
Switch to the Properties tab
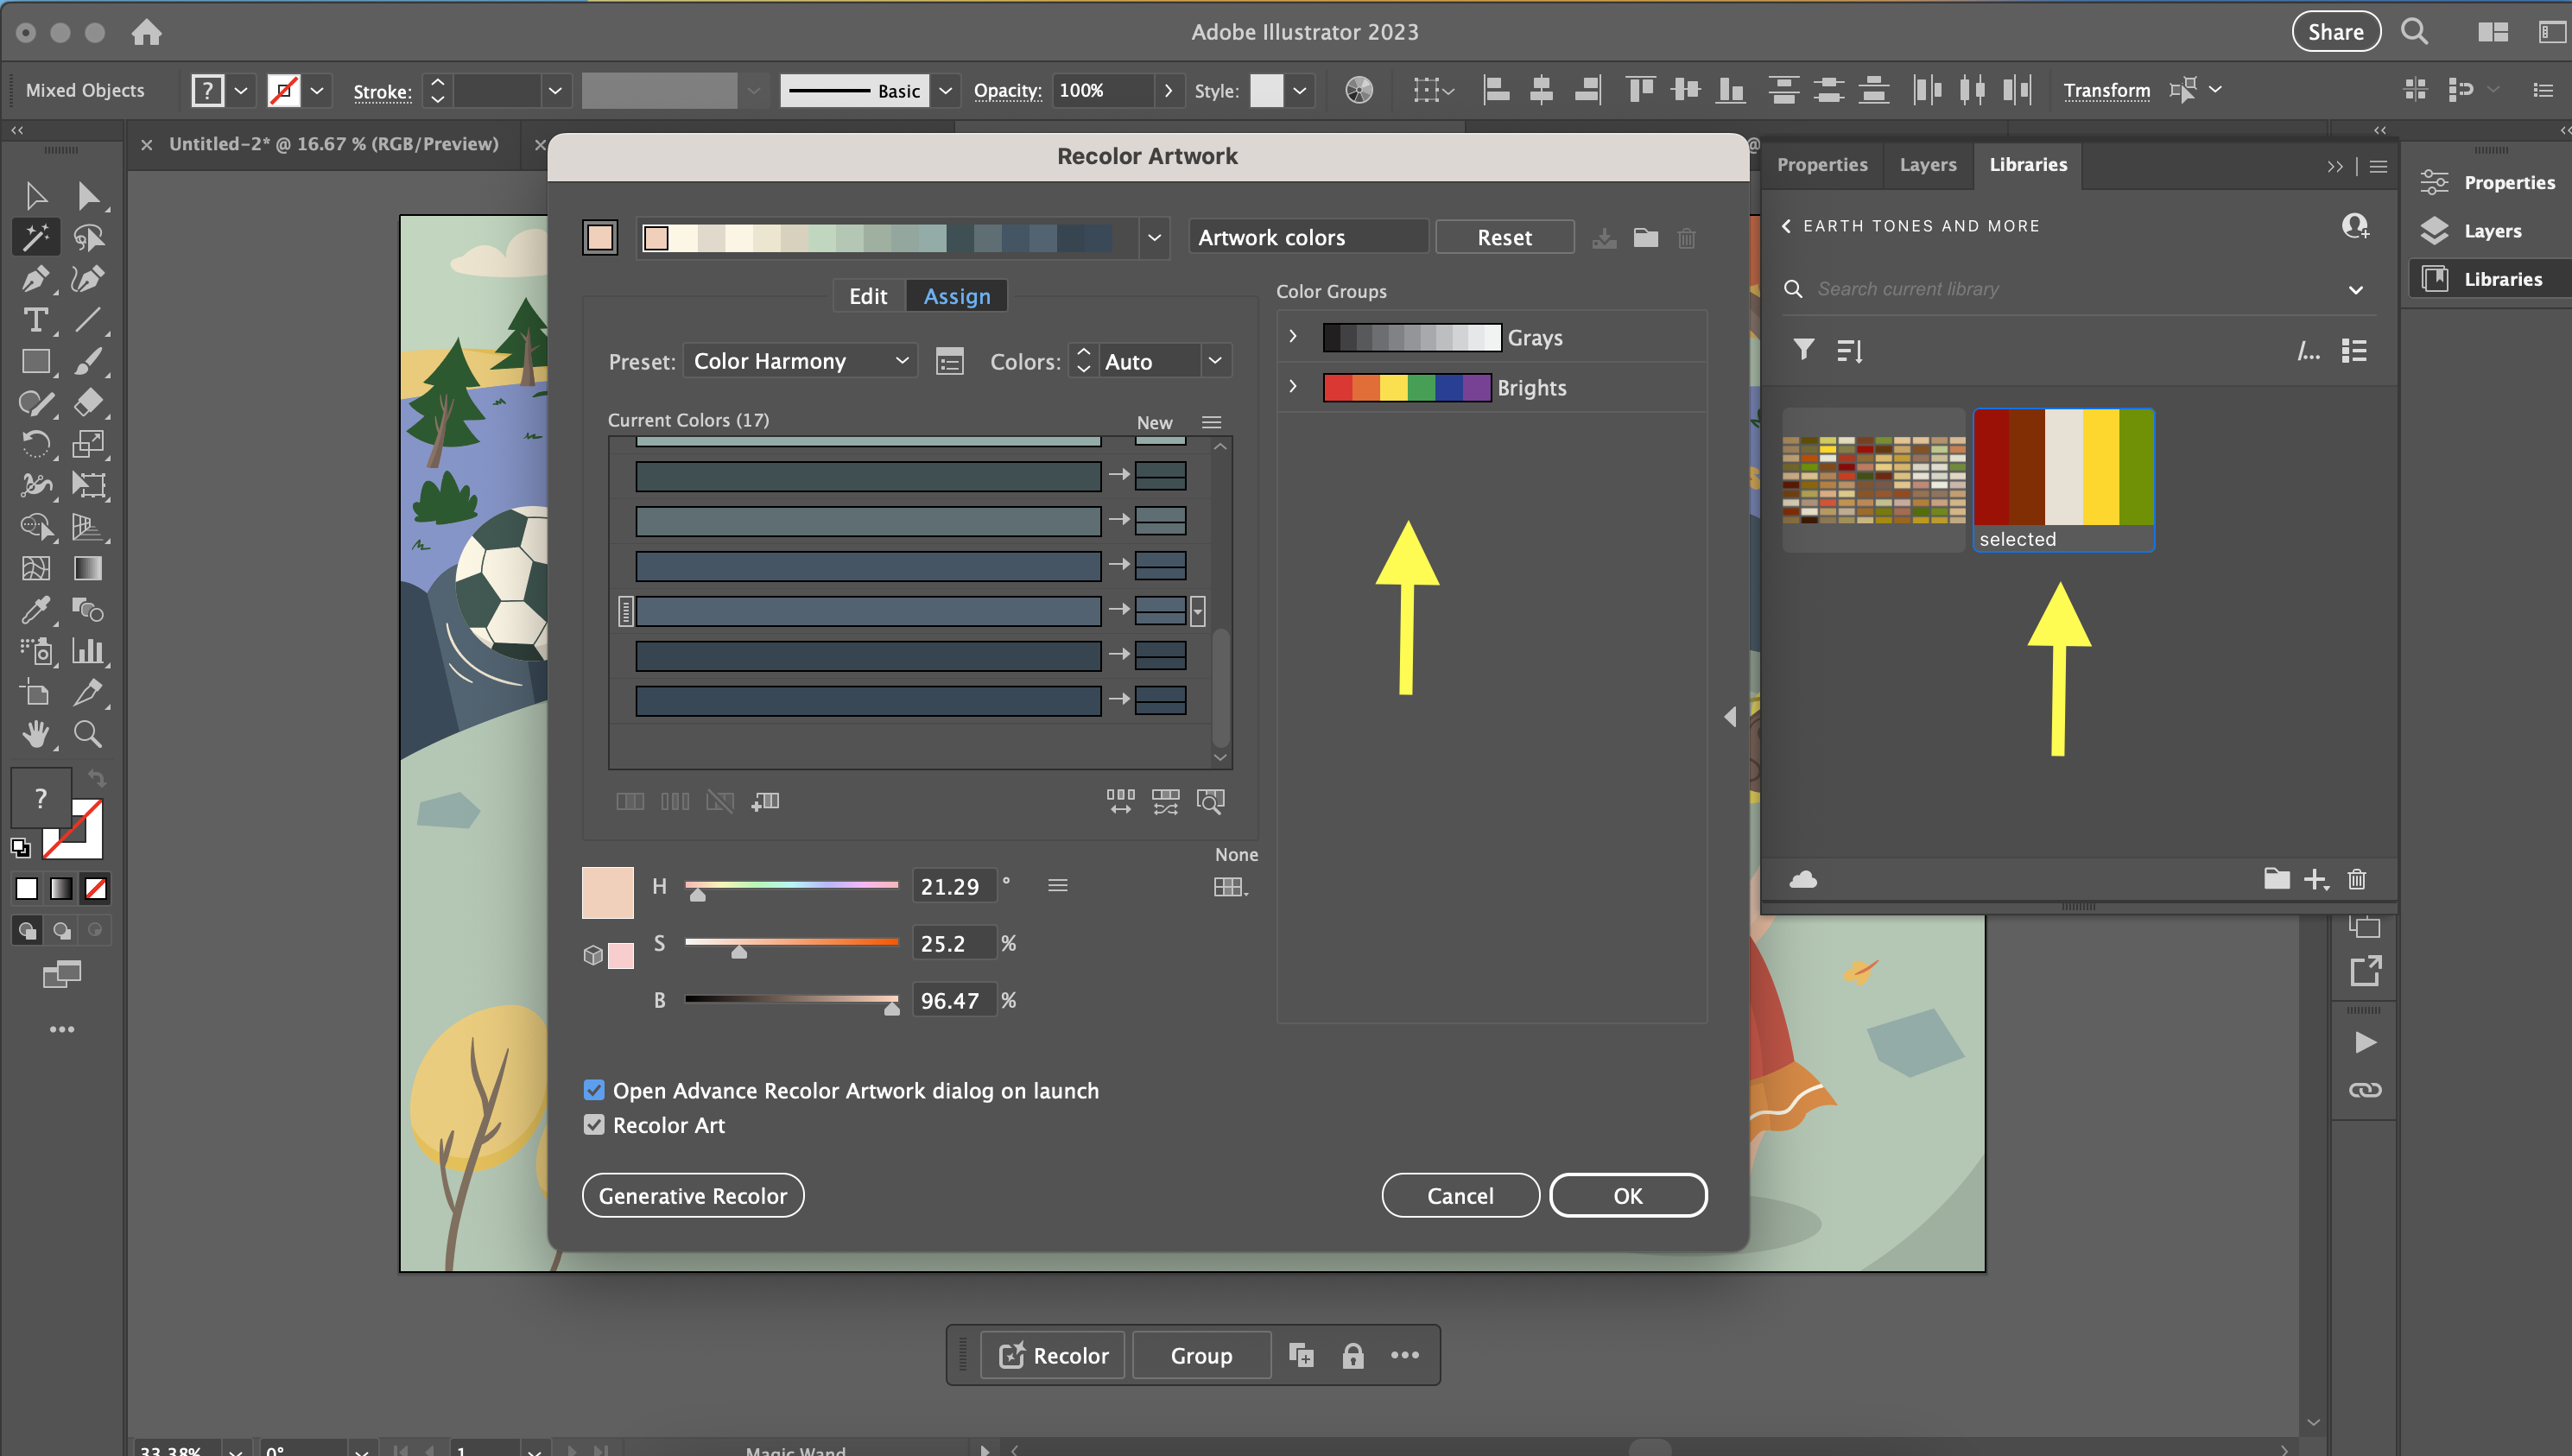tap(1822, 164)
